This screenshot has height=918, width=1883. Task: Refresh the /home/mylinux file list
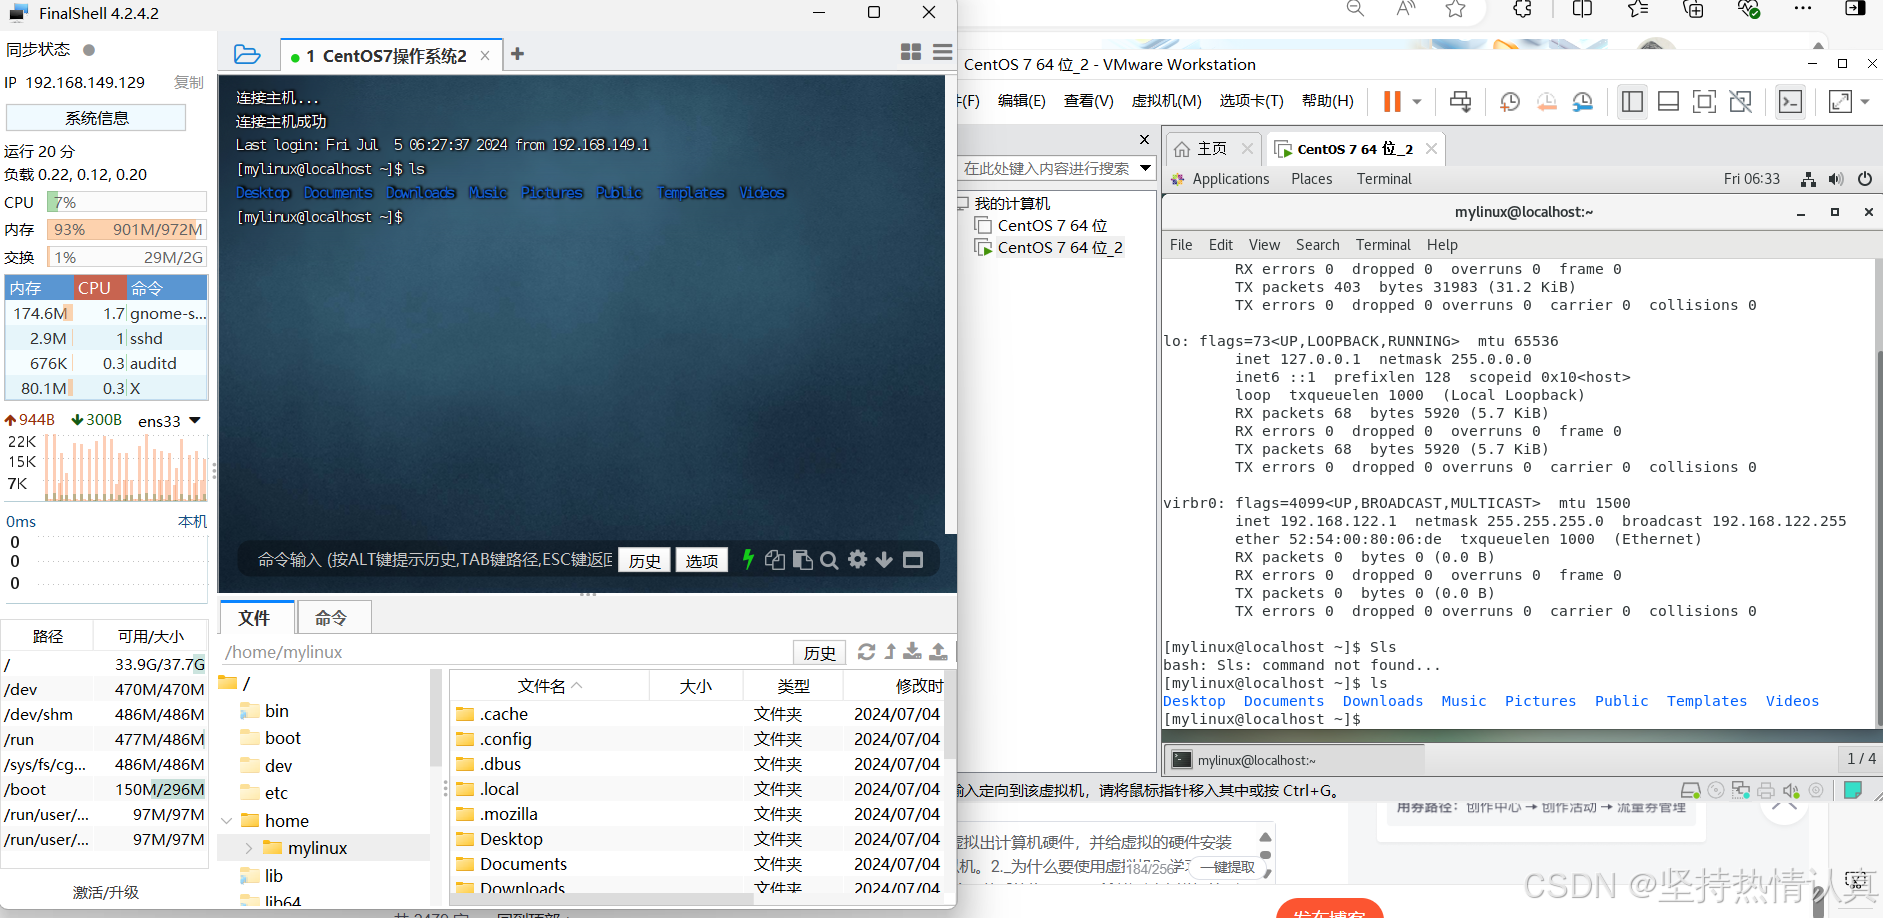(866, 652)
